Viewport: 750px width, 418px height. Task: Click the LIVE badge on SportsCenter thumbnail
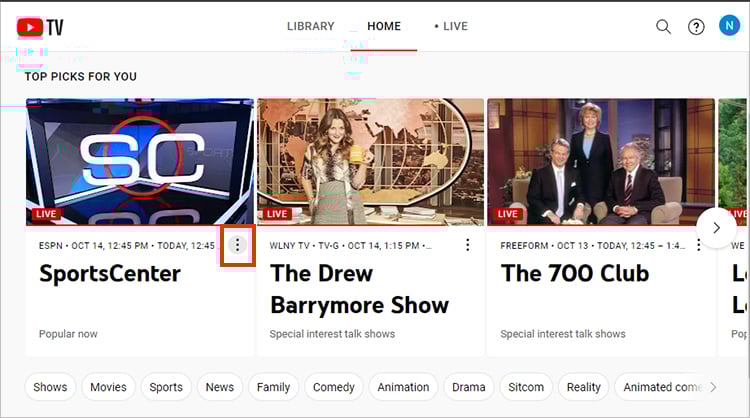point(46,214)
